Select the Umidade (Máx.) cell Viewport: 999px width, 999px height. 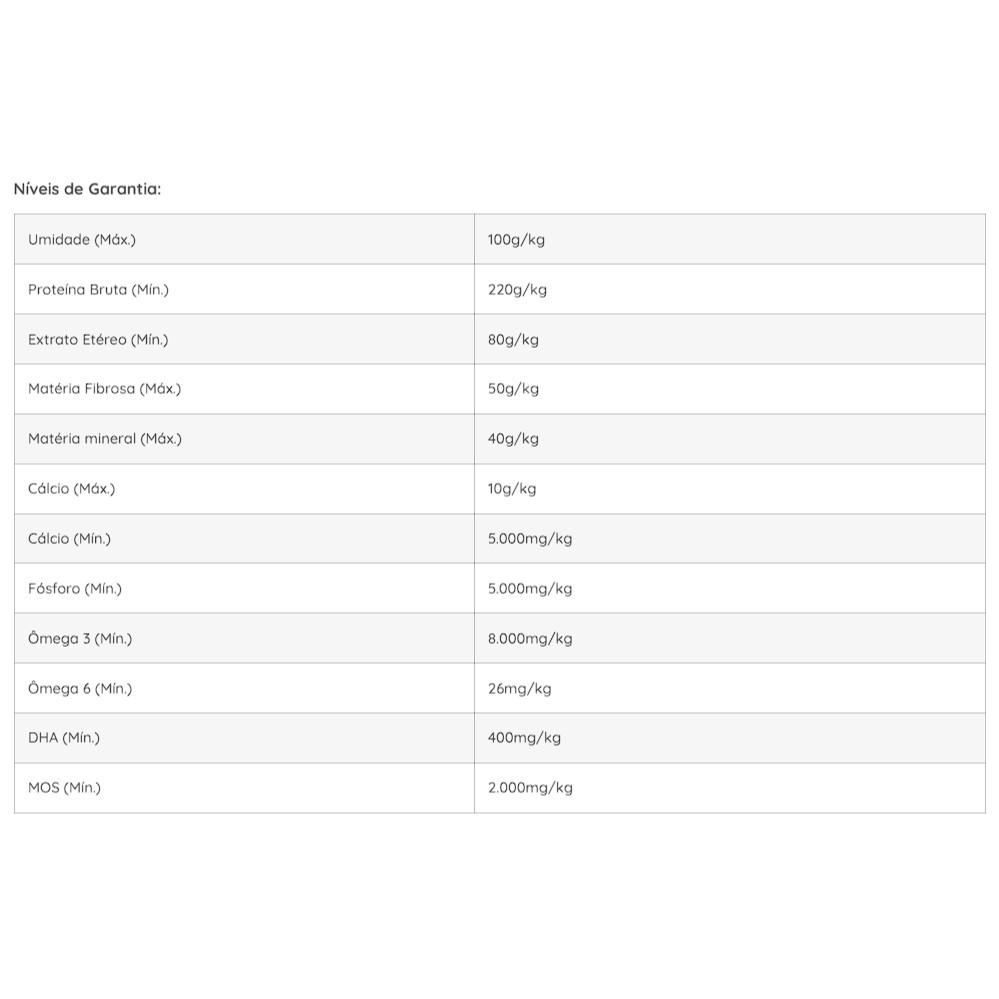point(82,240)
